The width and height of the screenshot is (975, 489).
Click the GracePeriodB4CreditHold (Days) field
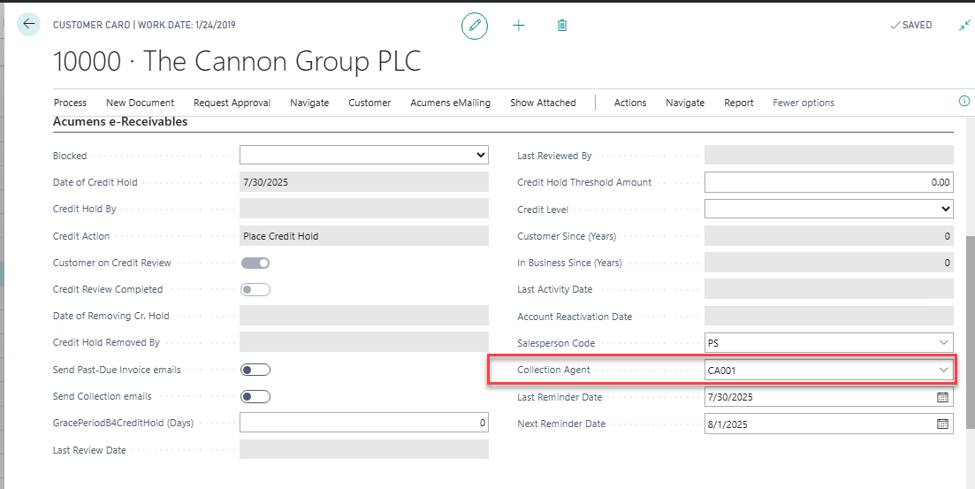coord(364,423)
